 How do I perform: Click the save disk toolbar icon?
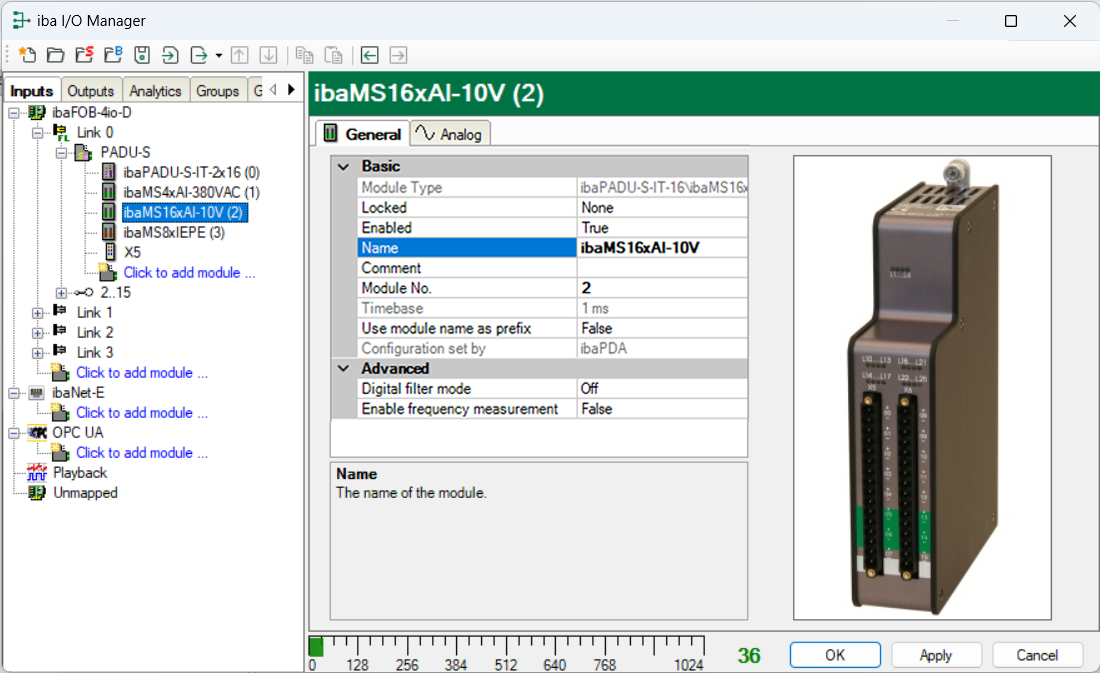142,55
